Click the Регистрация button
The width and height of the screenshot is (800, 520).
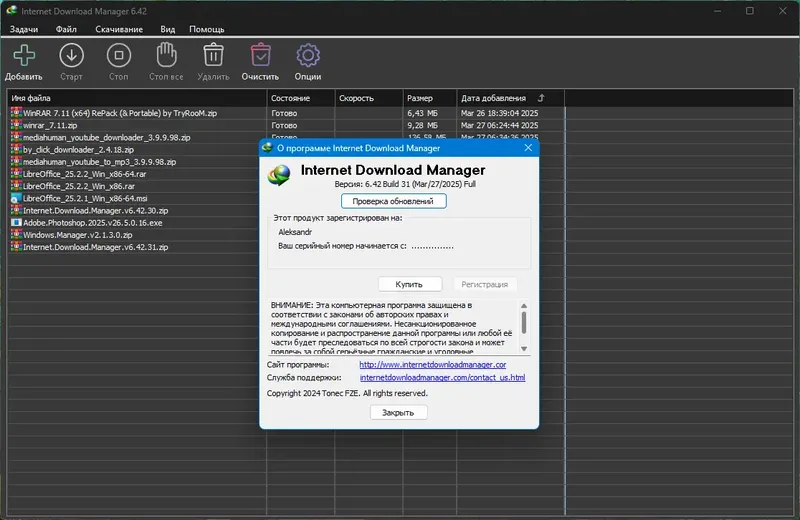pos(485,284)
